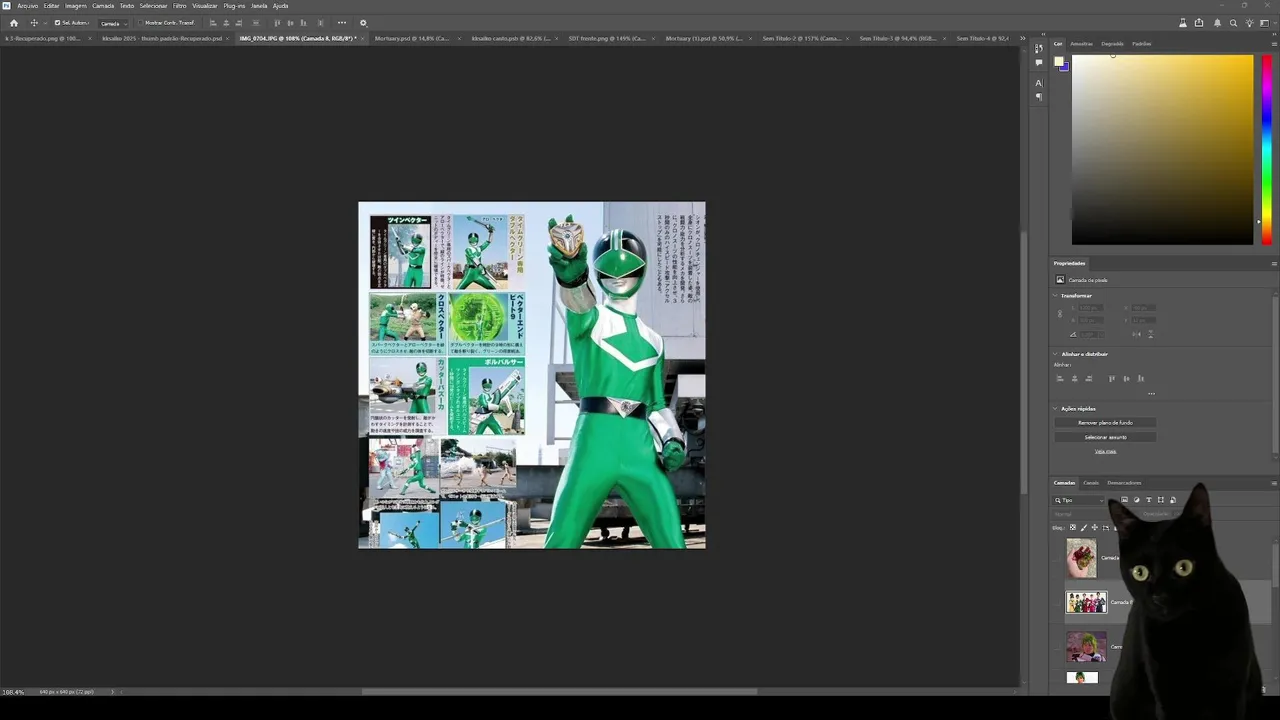Image resolution: width=1280 pixels, height=720 pixels.
Task: Toggle type layer filter icon in Camadas
Action: (x=1148, y=500)
